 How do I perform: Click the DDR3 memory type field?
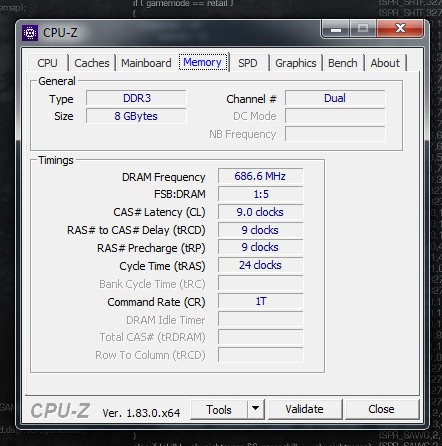tap(136, 98)
